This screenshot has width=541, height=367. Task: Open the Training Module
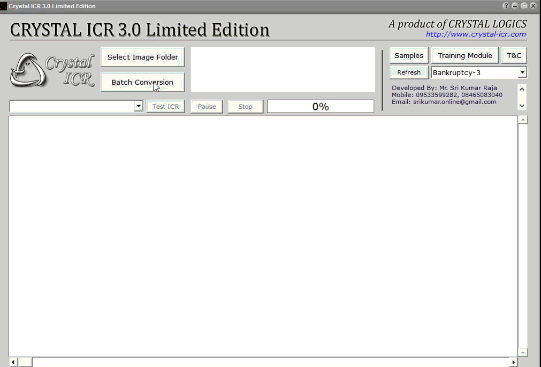click(x=465, y=56)
